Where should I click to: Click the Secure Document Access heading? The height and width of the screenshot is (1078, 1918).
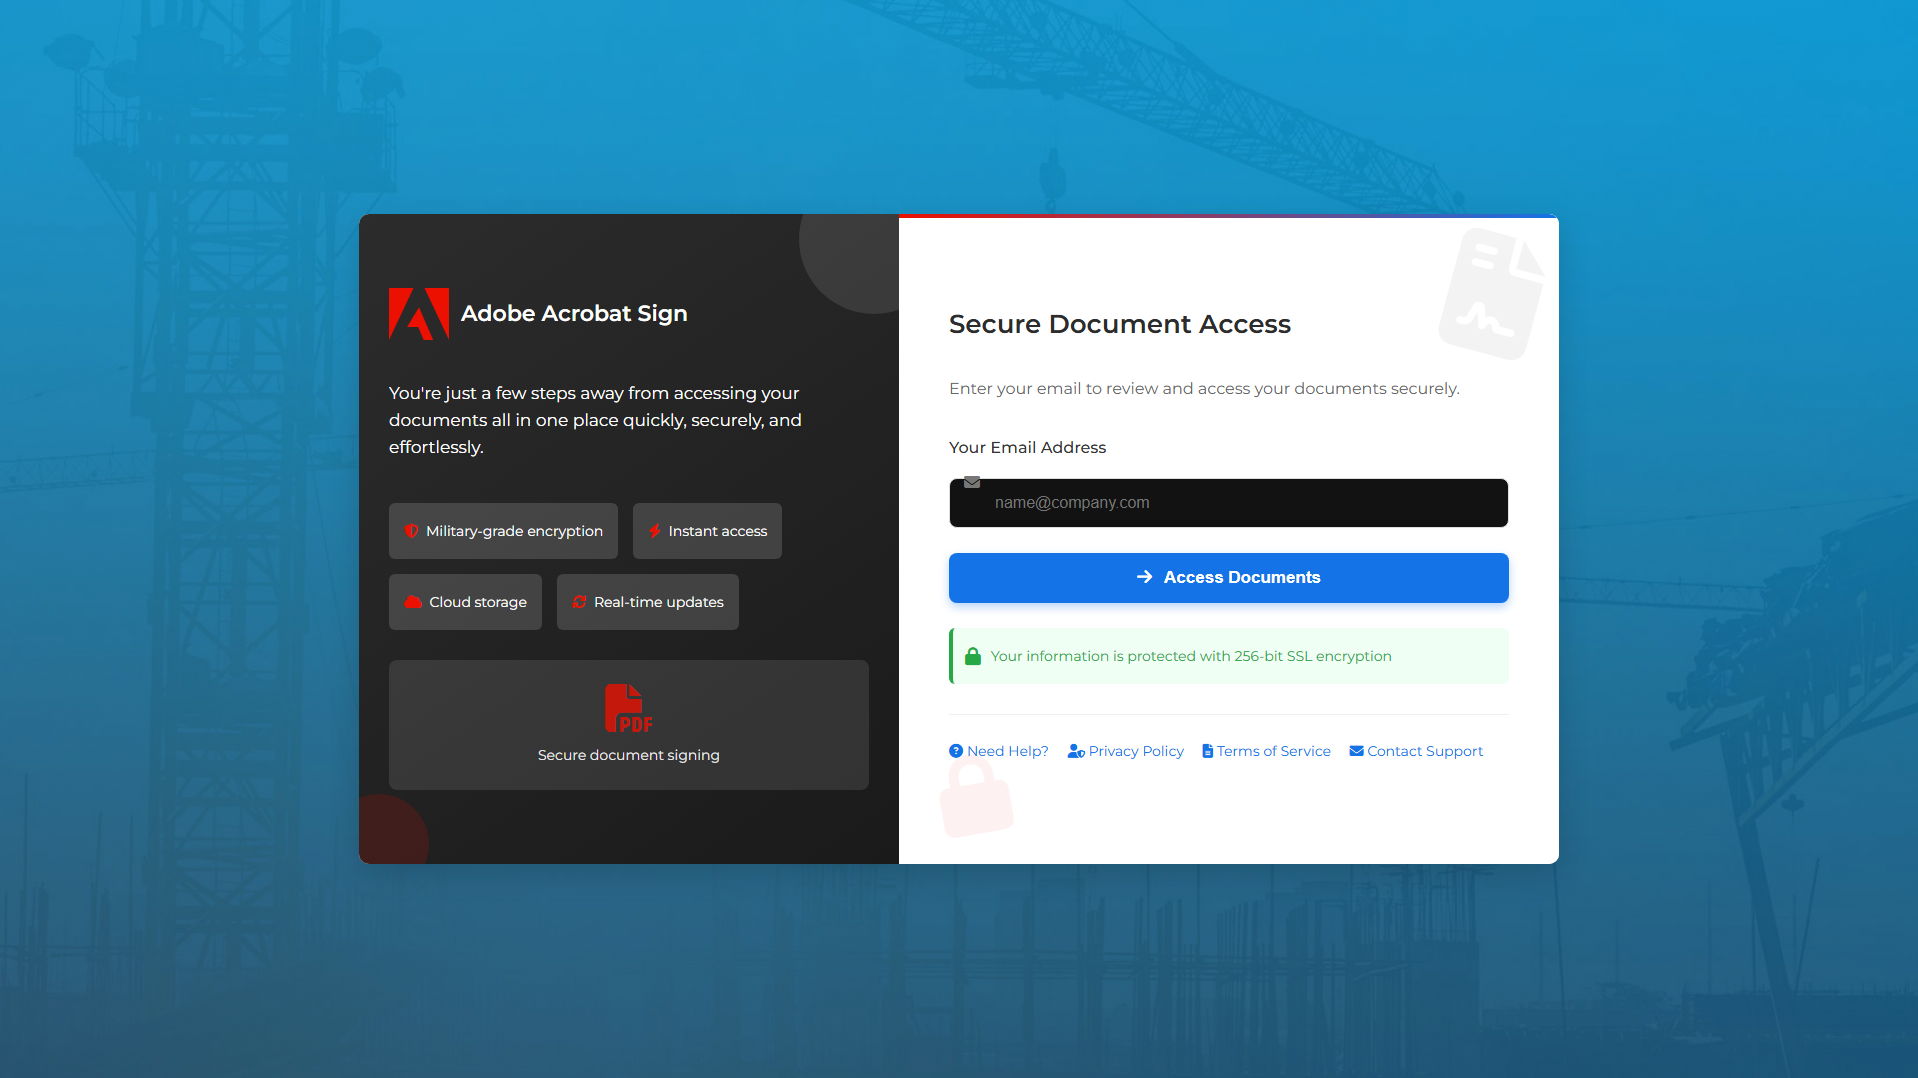[x=1119, y=324]
